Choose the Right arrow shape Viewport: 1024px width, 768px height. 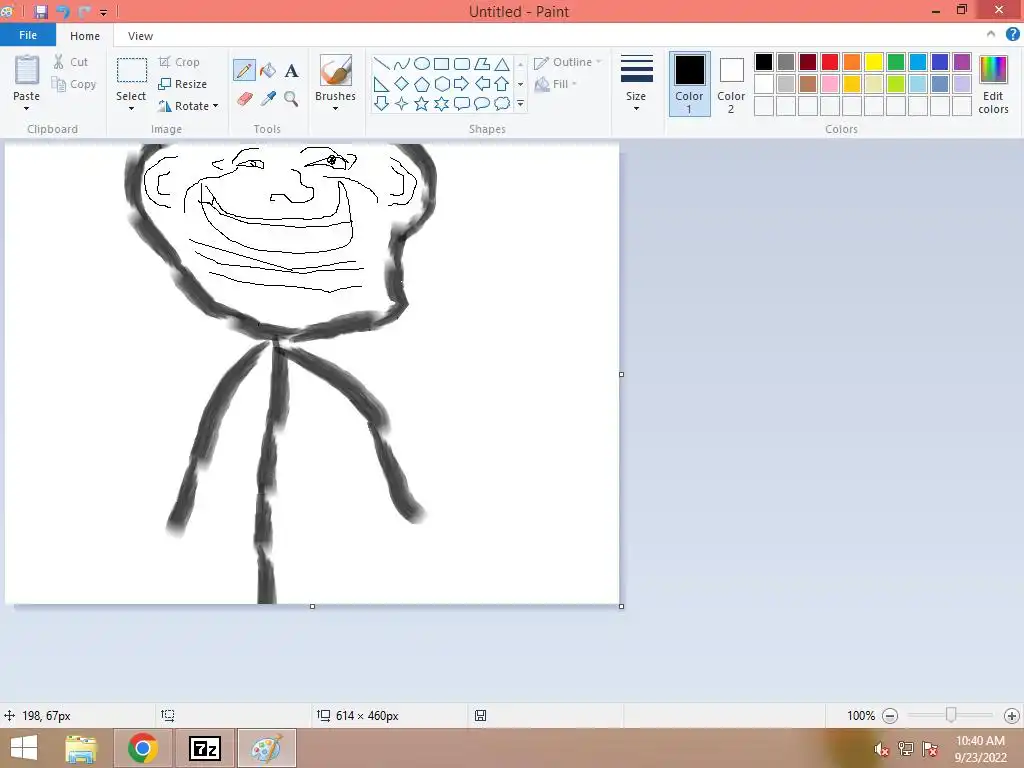click(462, 84)
